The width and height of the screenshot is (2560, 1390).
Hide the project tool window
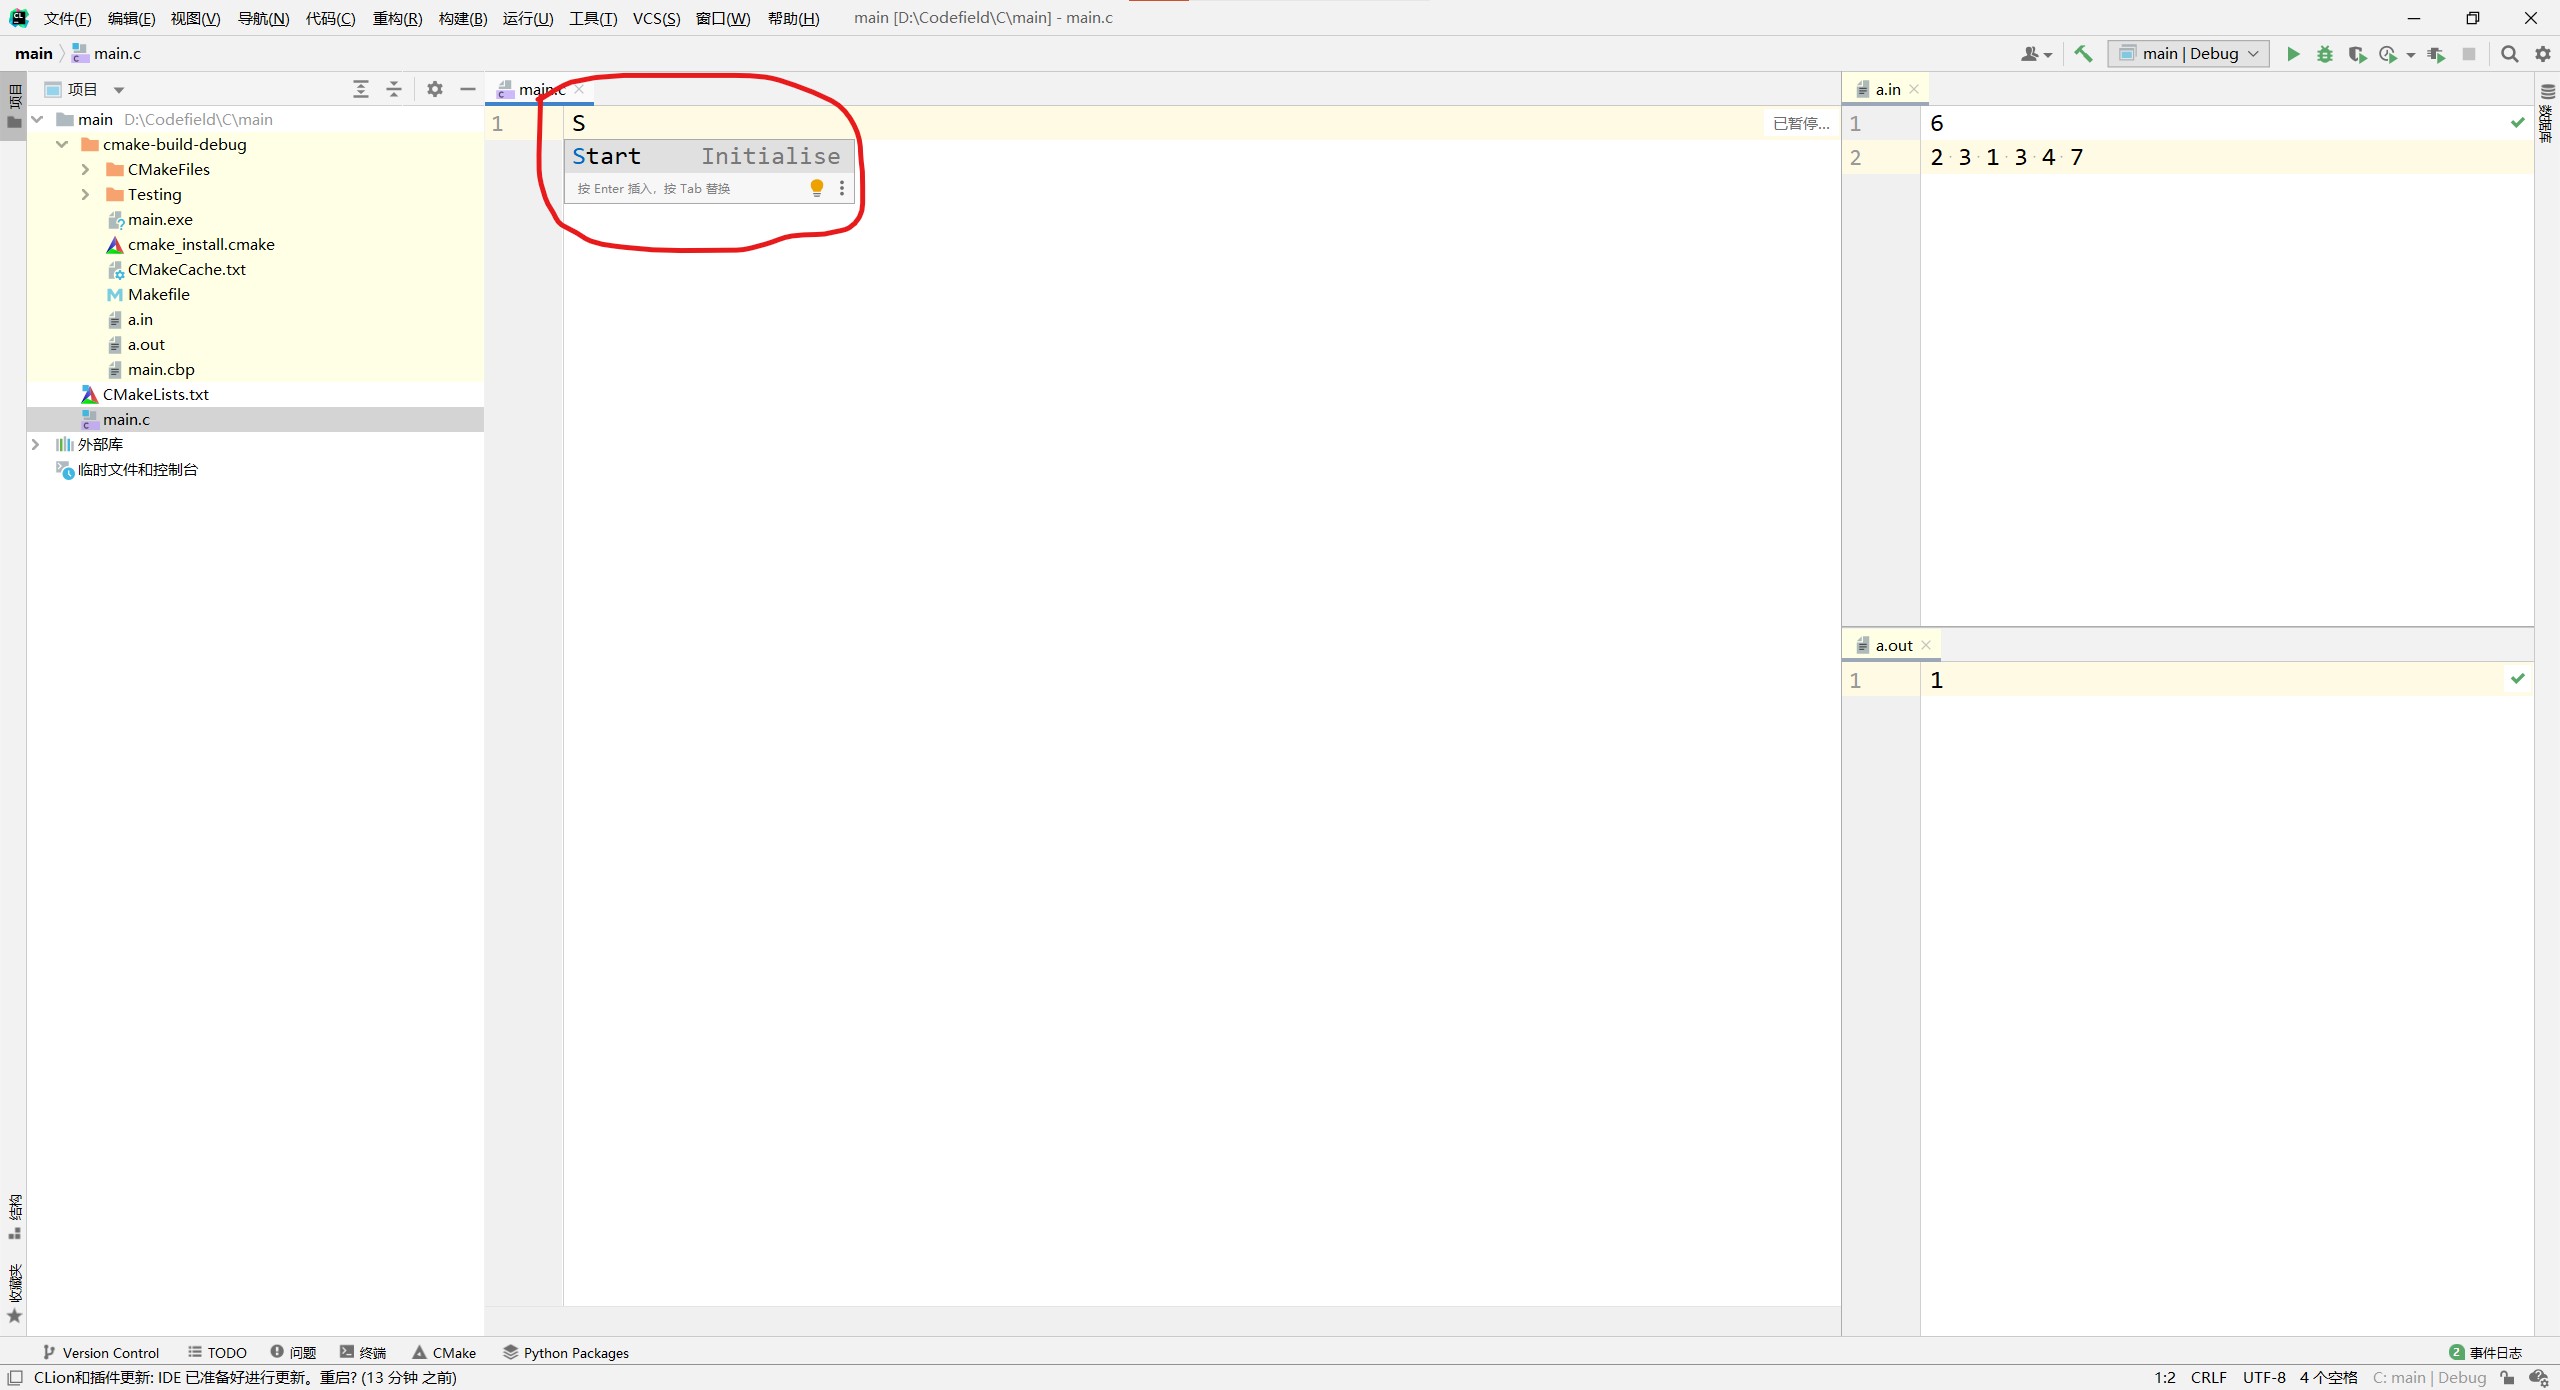coord(467,89)
